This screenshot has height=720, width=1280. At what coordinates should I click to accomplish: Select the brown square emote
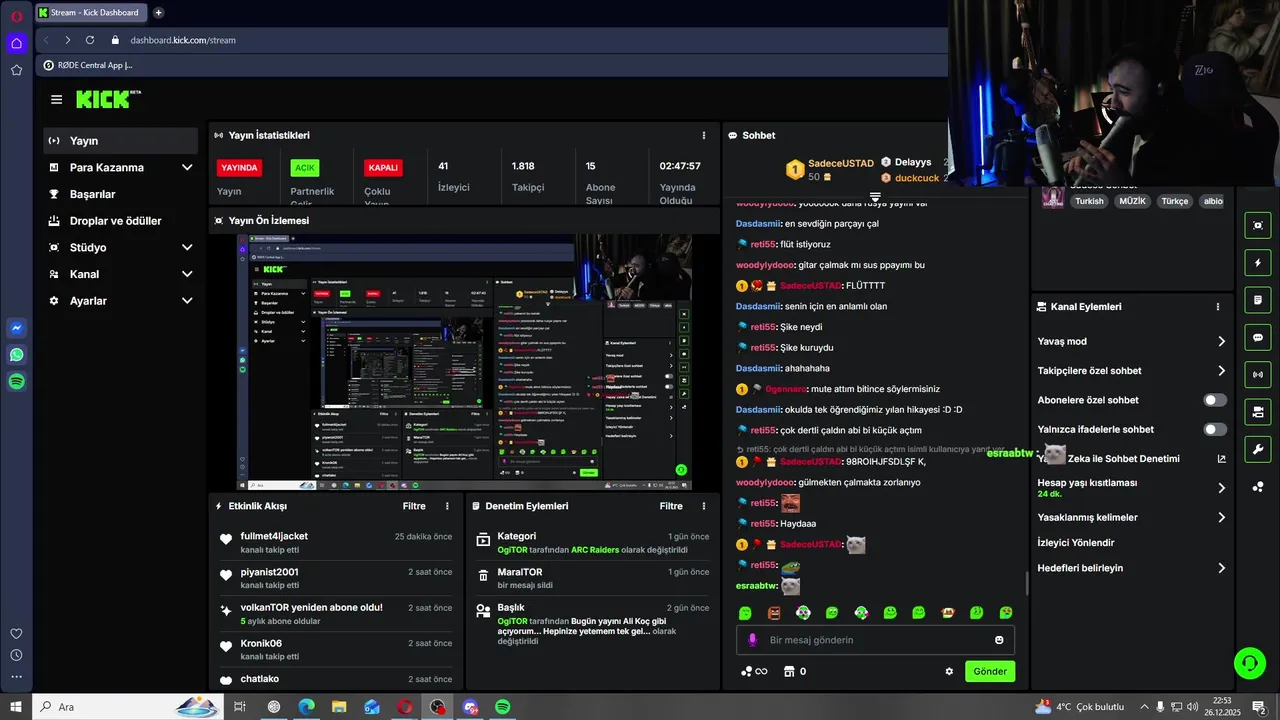tap(774, 613)
